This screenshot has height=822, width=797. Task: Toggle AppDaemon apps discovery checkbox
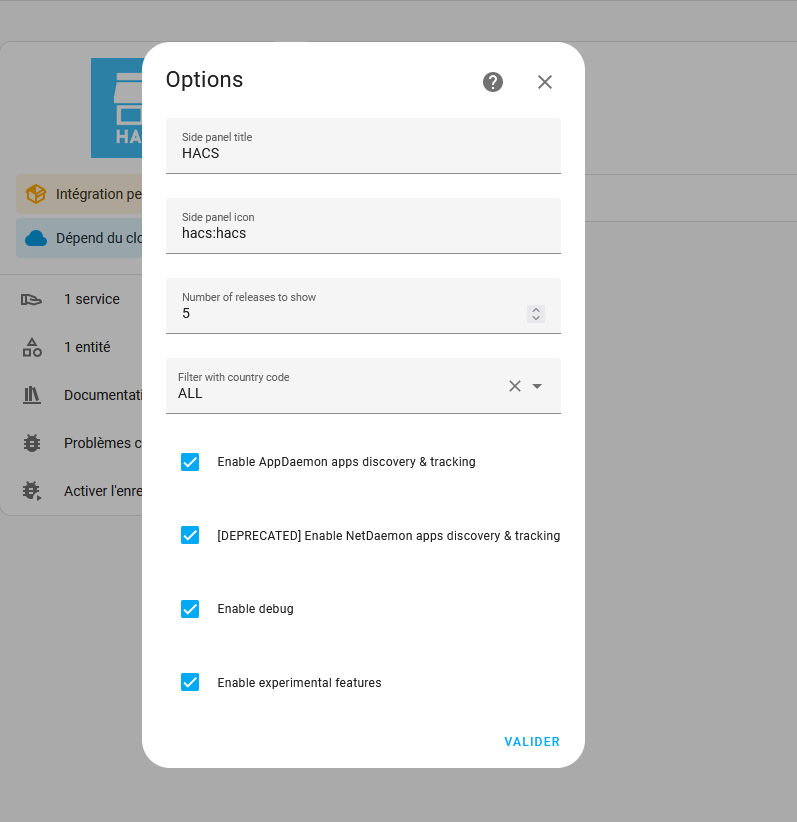point(190,462)
